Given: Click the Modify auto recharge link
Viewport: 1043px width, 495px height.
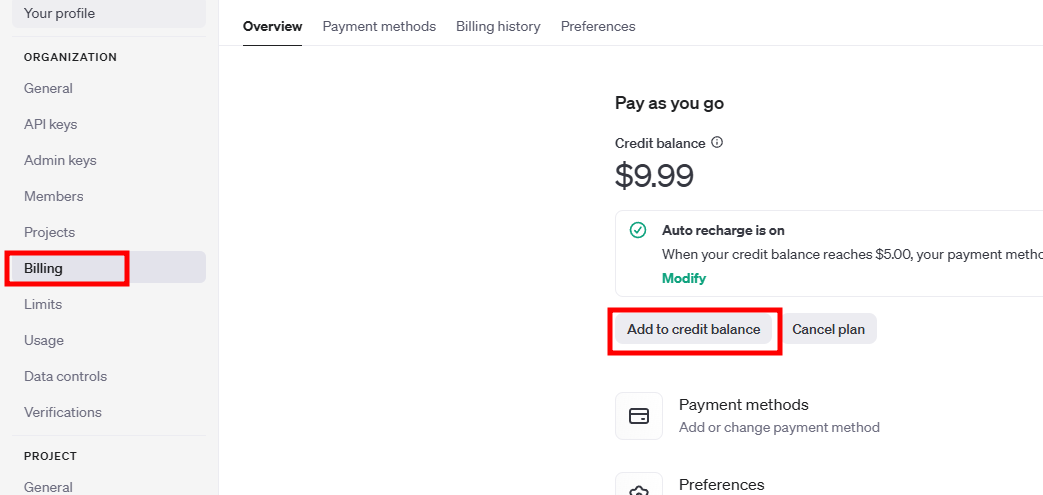Looking at the screenshot, I should pyautogui.click(x=684, y=278).
